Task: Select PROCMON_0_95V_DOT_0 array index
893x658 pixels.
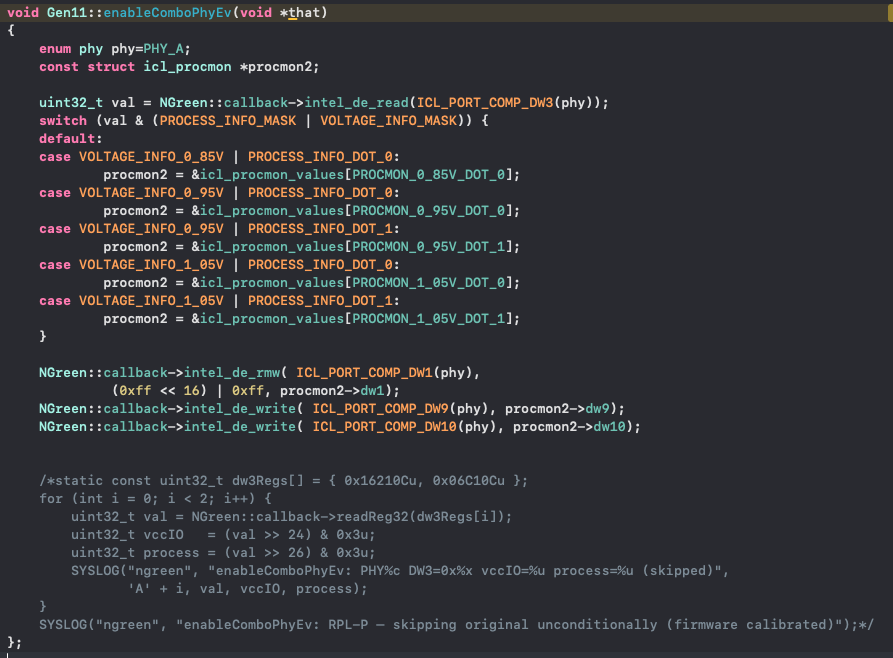Action: coord(428,211)
